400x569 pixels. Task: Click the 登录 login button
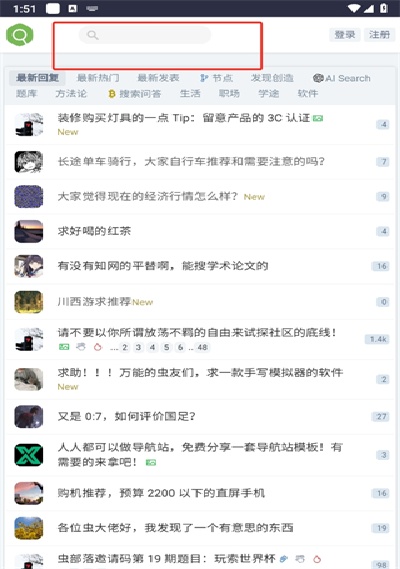345,35
